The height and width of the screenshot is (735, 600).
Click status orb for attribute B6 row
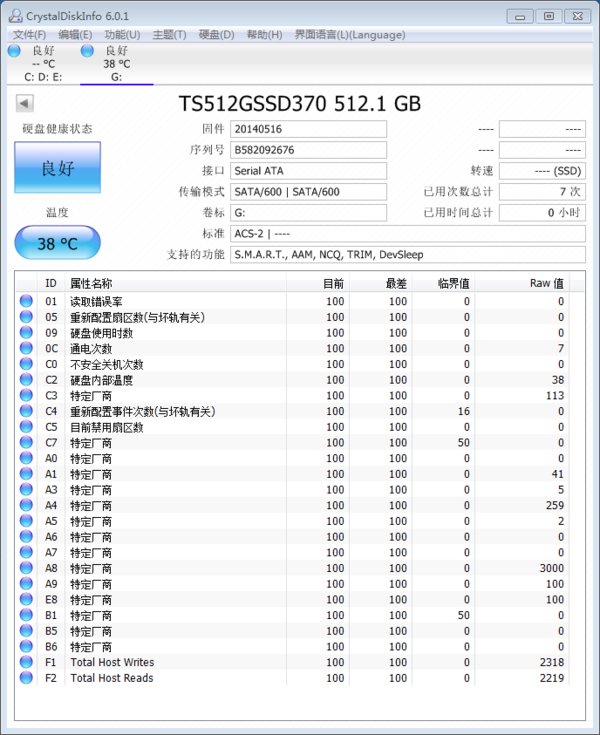pos(26,646)
